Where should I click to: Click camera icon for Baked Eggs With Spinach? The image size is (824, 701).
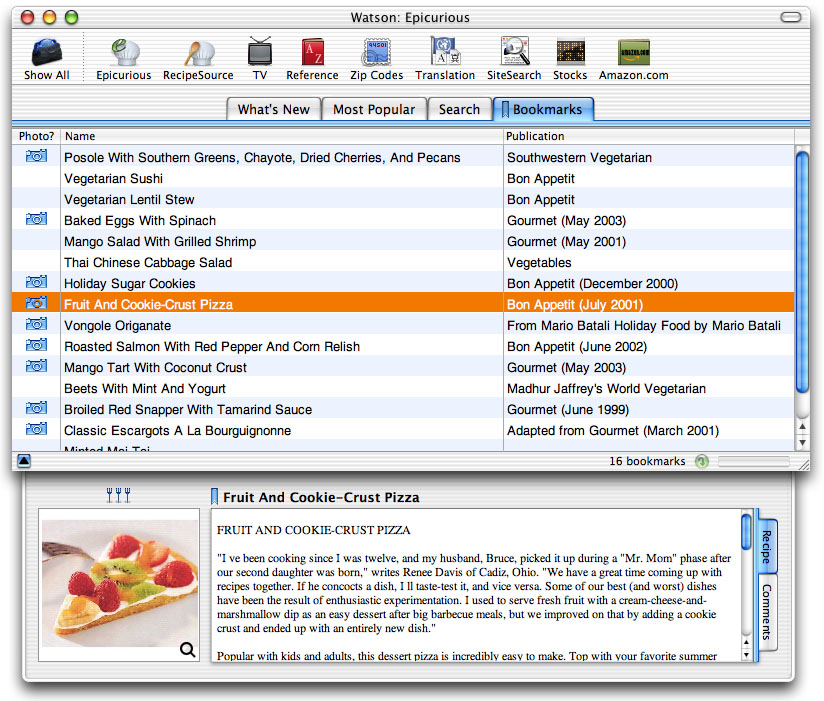coord(36,219)
